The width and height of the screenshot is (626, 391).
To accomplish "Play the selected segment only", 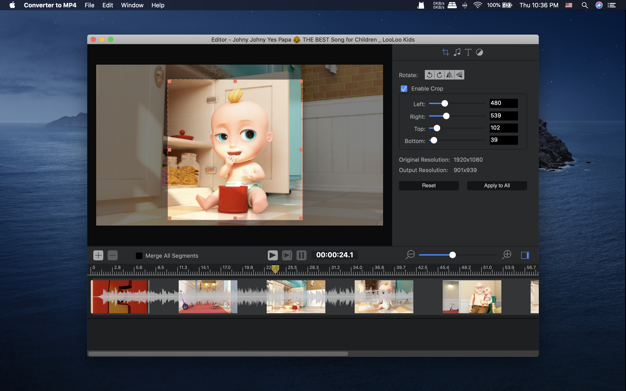I will click(287, 255).
